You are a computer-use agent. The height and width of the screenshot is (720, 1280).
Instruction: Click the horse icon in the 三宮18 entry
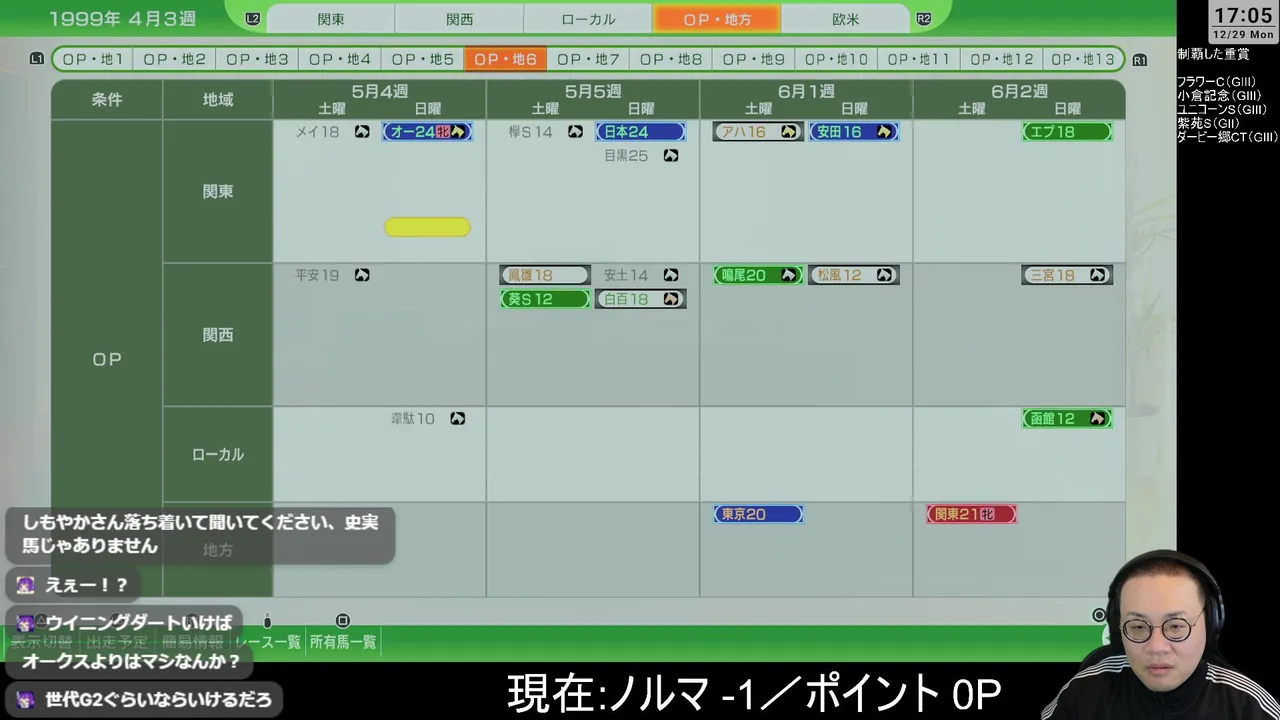click(x=1097, y=275)
